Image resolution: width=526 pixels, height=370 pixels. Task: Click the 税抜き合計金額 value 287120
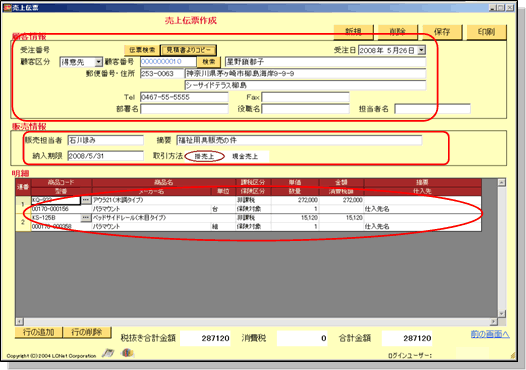coord(205,338)
